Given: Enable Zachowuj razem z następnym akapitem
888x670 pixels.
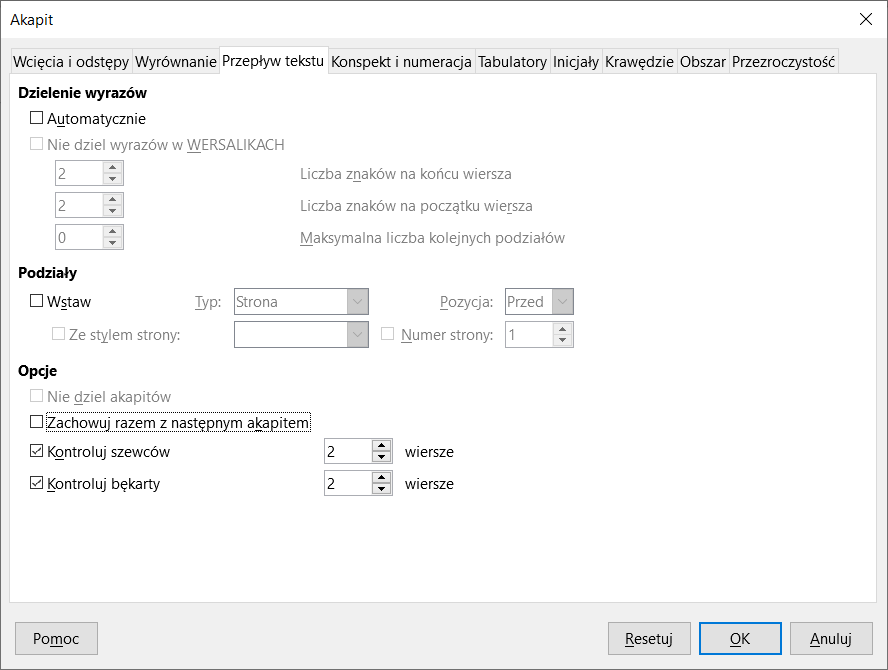Looking at the screenshot, I should [x=37, y=423].
